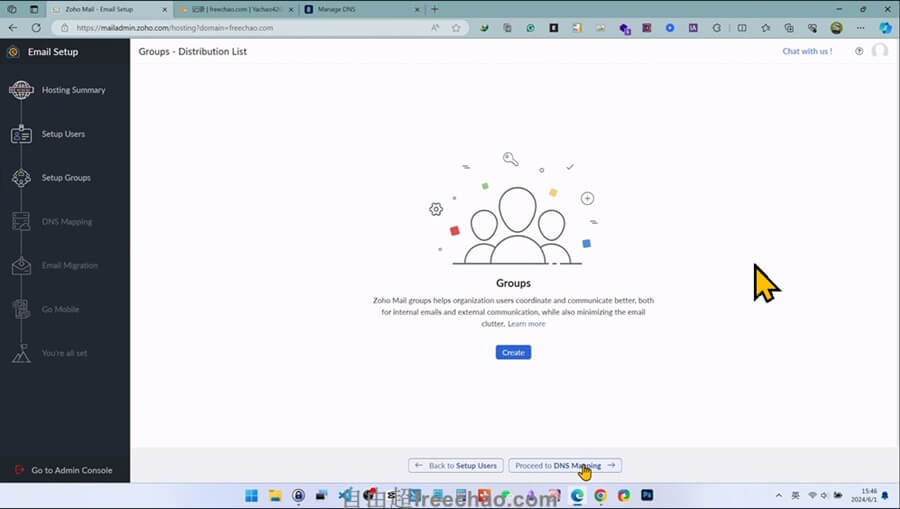Add page to favorites star icon
This screenshot has height=509, width=900.
456,28
